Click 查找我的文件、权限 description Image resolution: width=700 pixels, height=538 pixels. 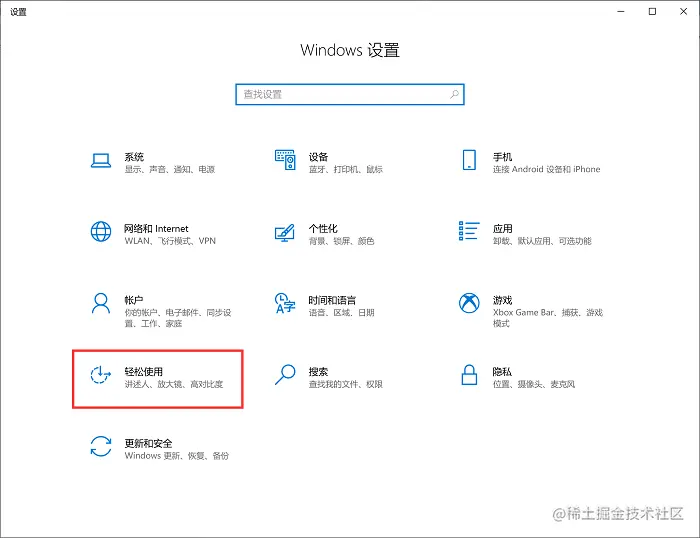346,384
